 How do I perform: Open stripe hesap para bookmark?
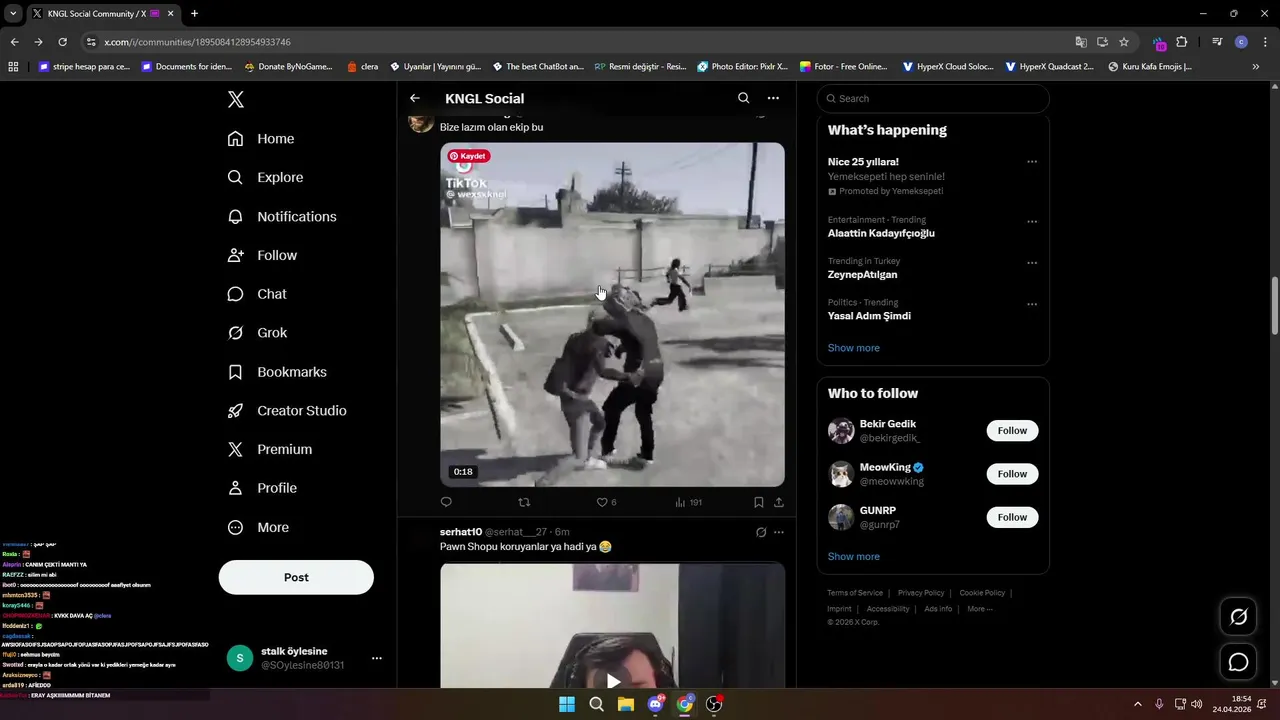pos(84,67)
